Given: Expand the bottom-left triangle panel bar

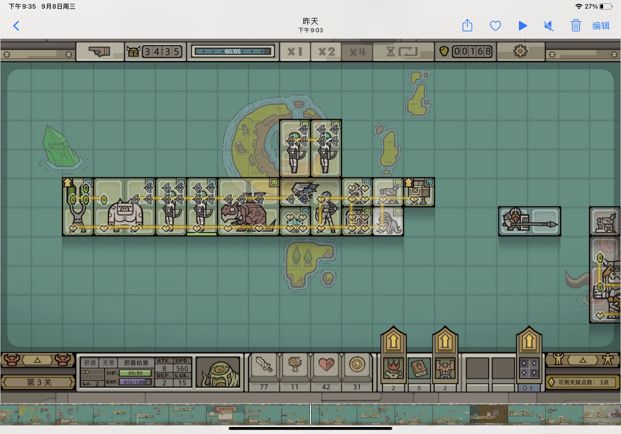Looking at the screenshot, I should click(37, 360).
